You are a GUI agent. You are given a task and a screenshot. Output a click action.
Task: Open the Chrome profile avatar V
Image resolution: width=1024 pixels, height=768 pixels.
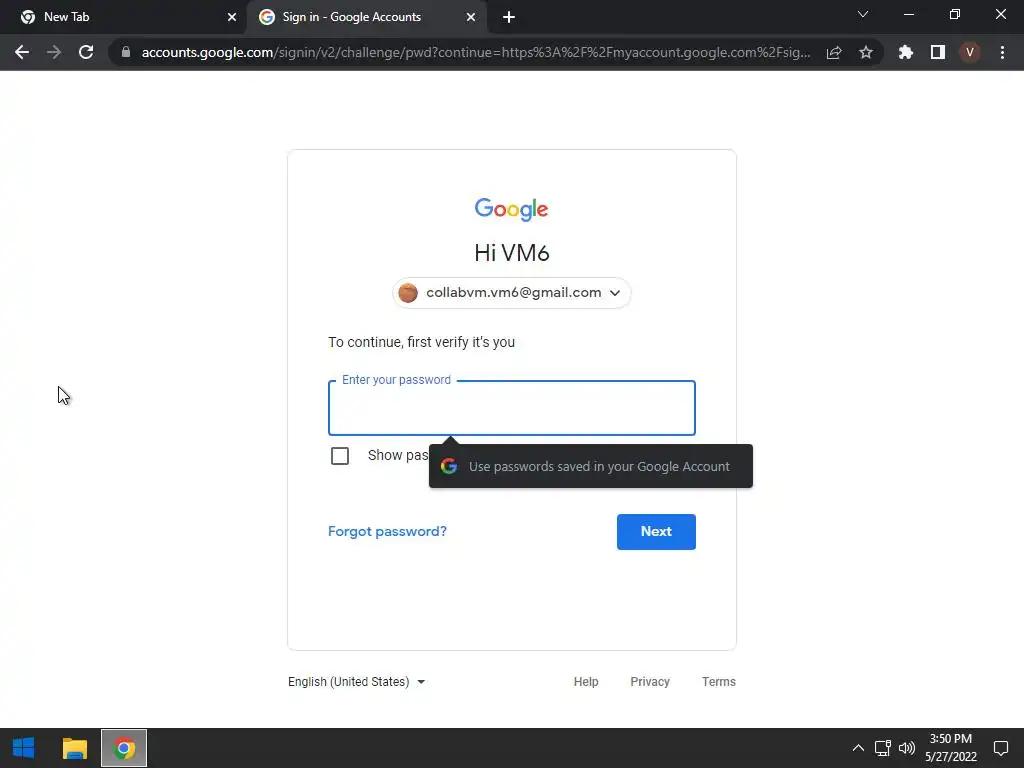tap(970, 52)
